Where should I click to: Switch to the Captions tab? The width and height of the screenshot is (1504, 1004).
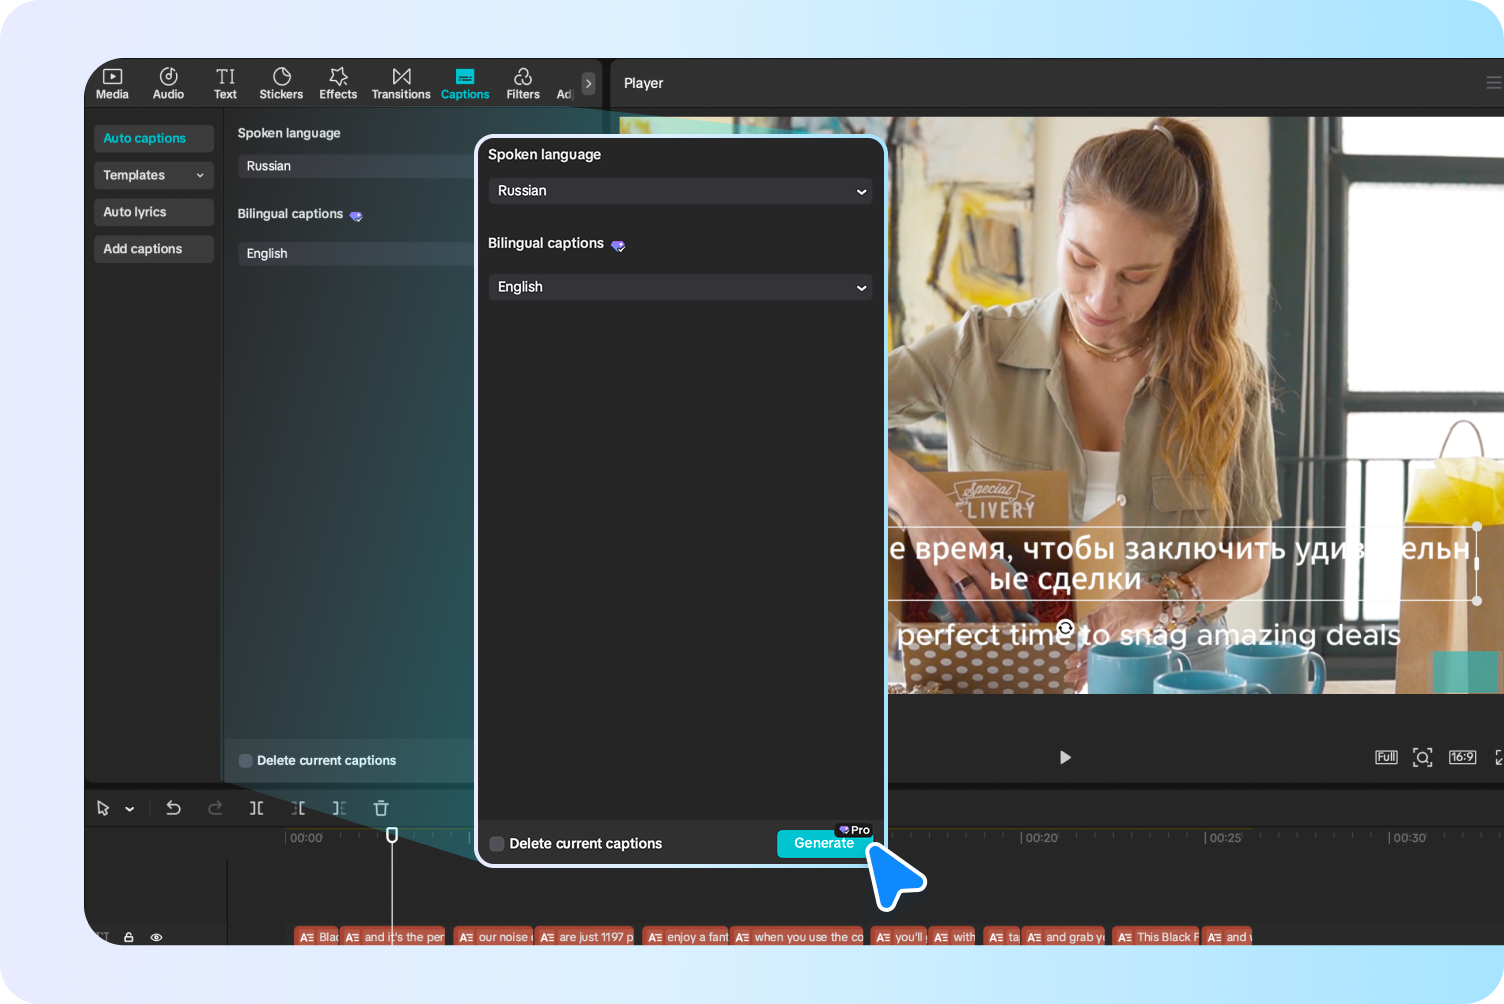coord(465,83)
